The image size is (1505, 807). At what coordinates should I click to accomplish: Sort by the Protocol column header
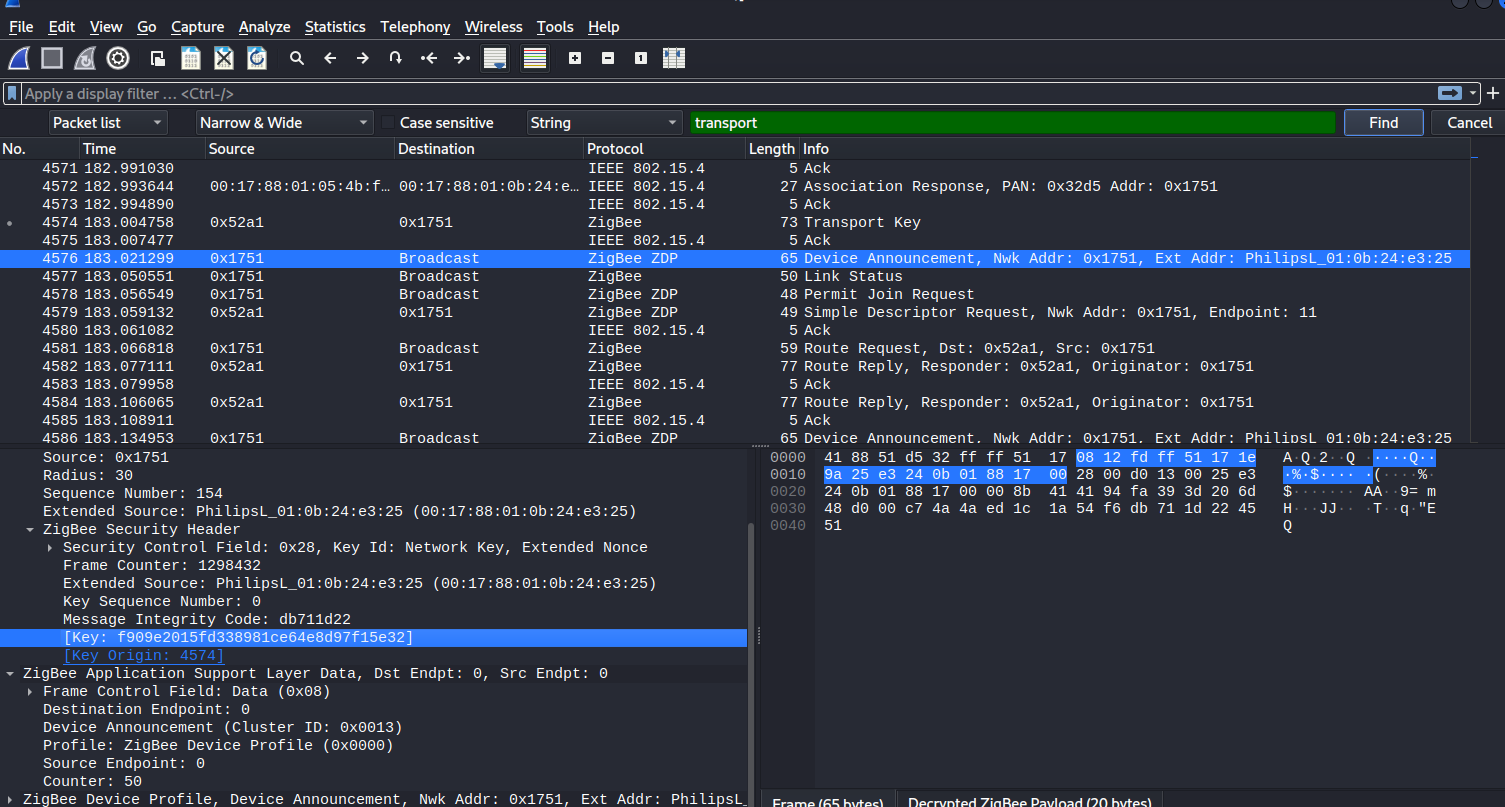pos(665,149)
